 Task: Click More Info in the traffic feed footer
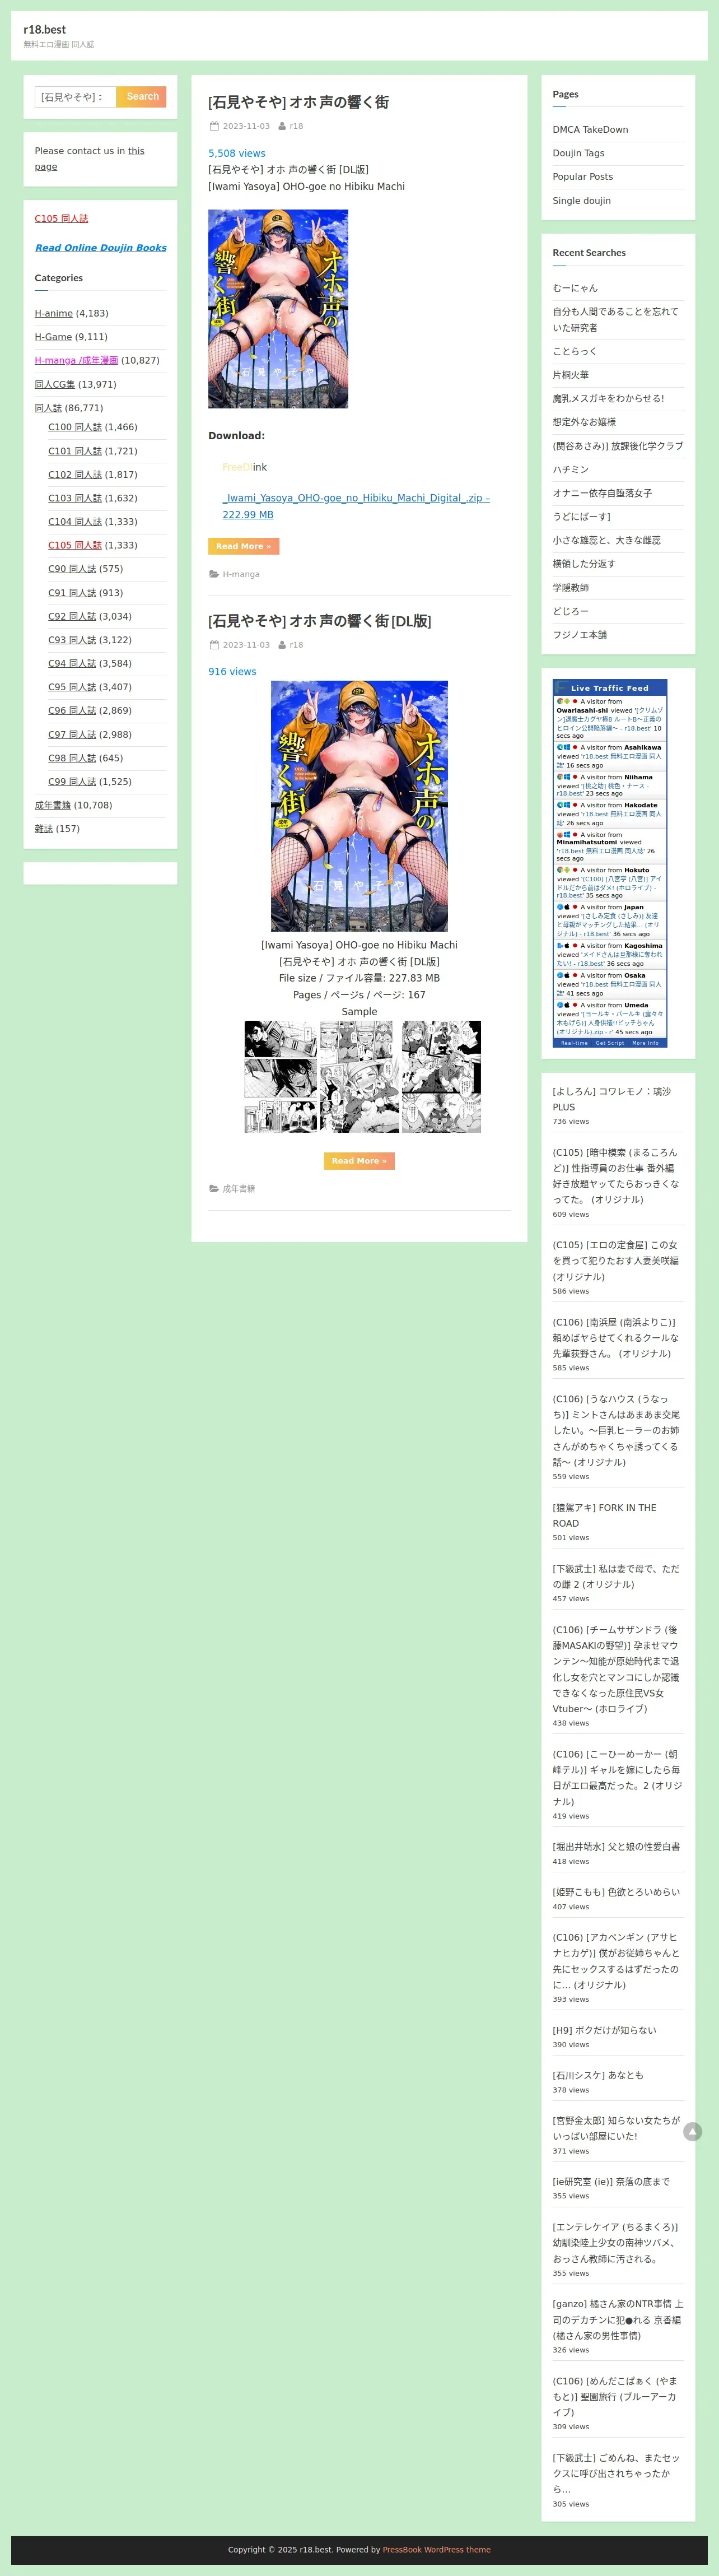[645, 1043]
